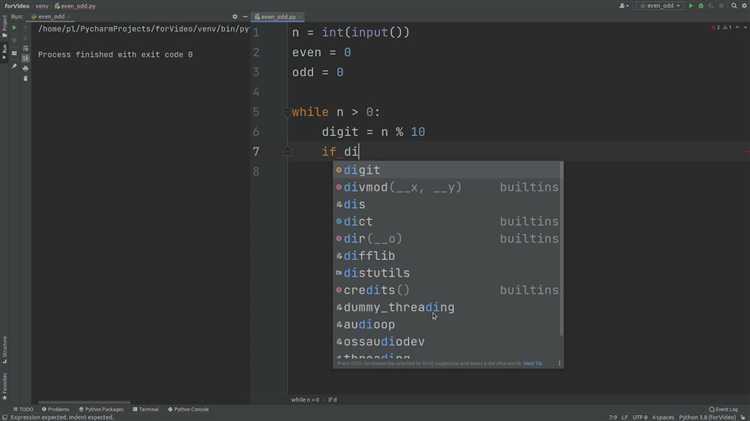Image resolution: width=750 pixels, height=421 pixels.
Task: Open the Terminal tool window
Action: pos(145,410)
